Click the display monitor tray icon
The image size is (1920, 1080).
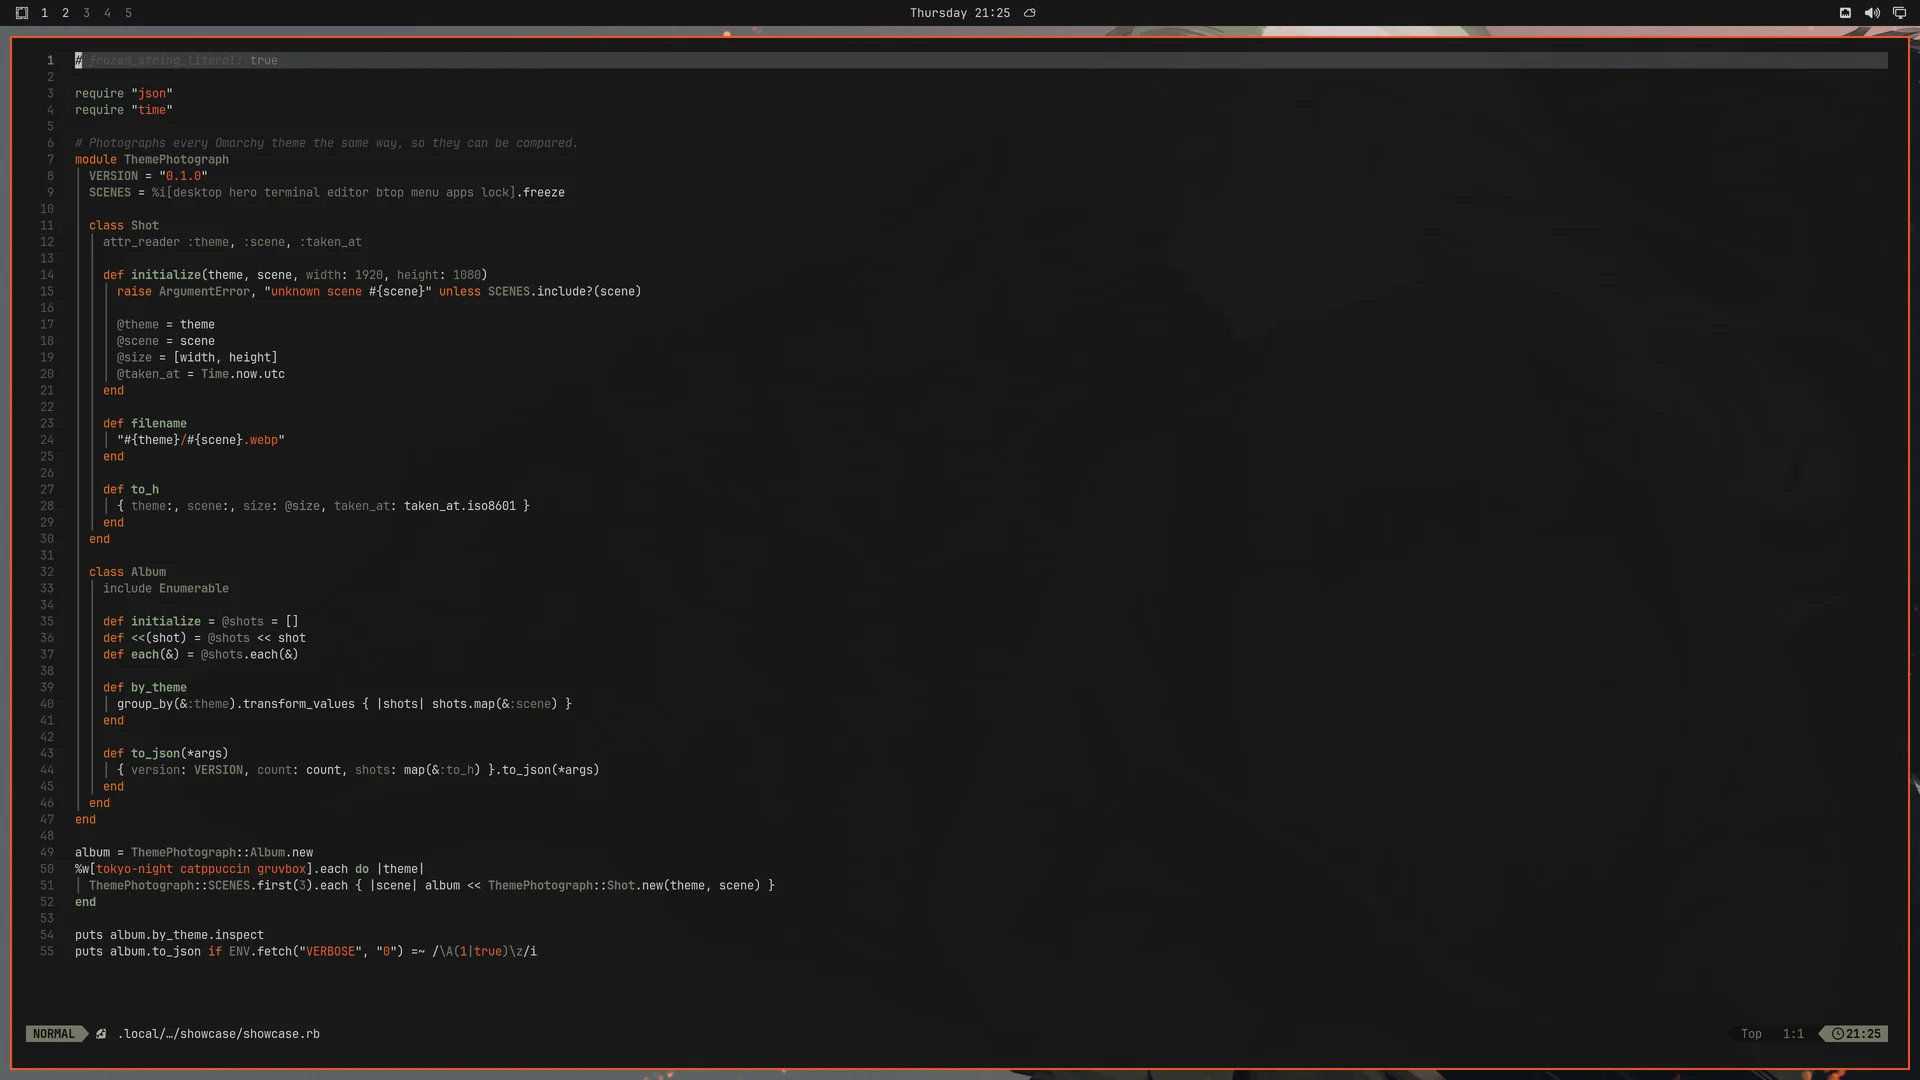click(x=1899, y=13)
